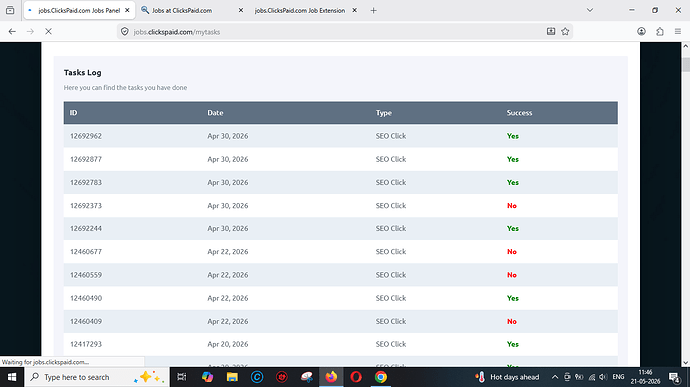Open the Firefox account icon
This screenshot has height=387, width=690.
(642, 31)
